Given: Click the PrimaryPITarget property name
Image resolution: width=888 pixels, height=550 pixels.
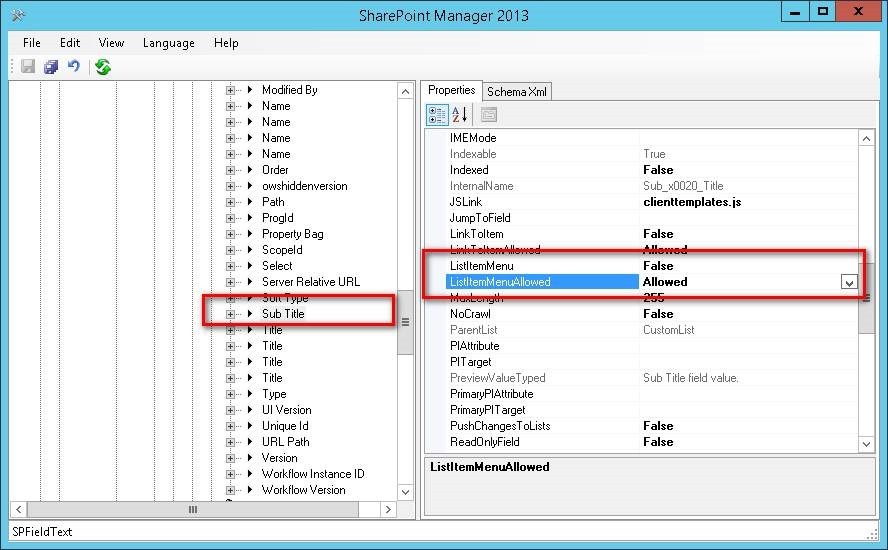Looking at the screenshot, I should (488, 410).
